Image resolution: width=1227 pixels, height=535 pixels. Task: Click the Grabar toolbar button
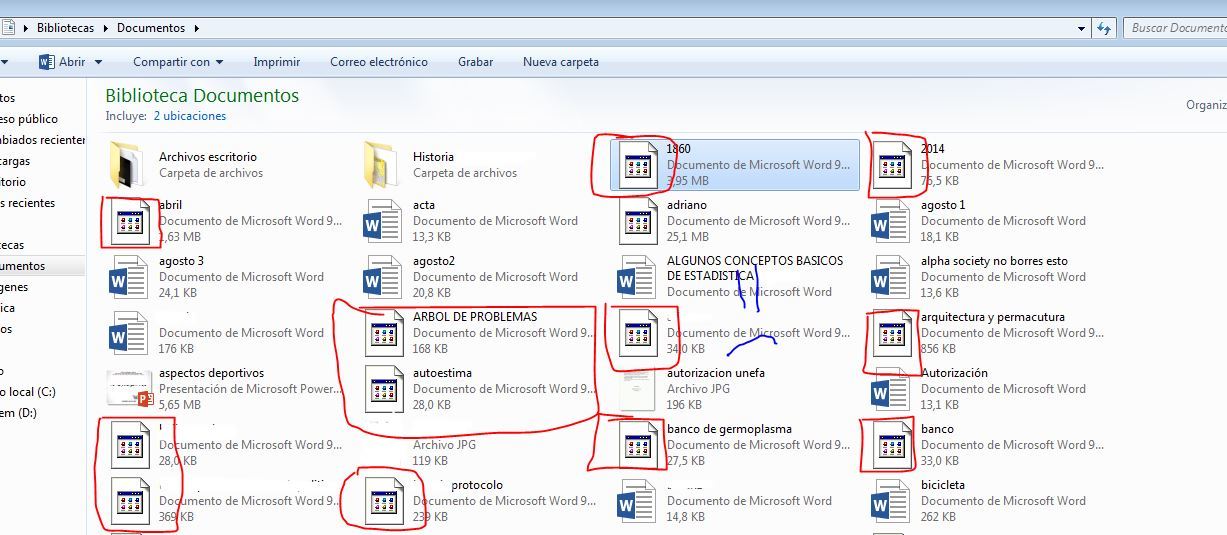[x=476, y=62]
